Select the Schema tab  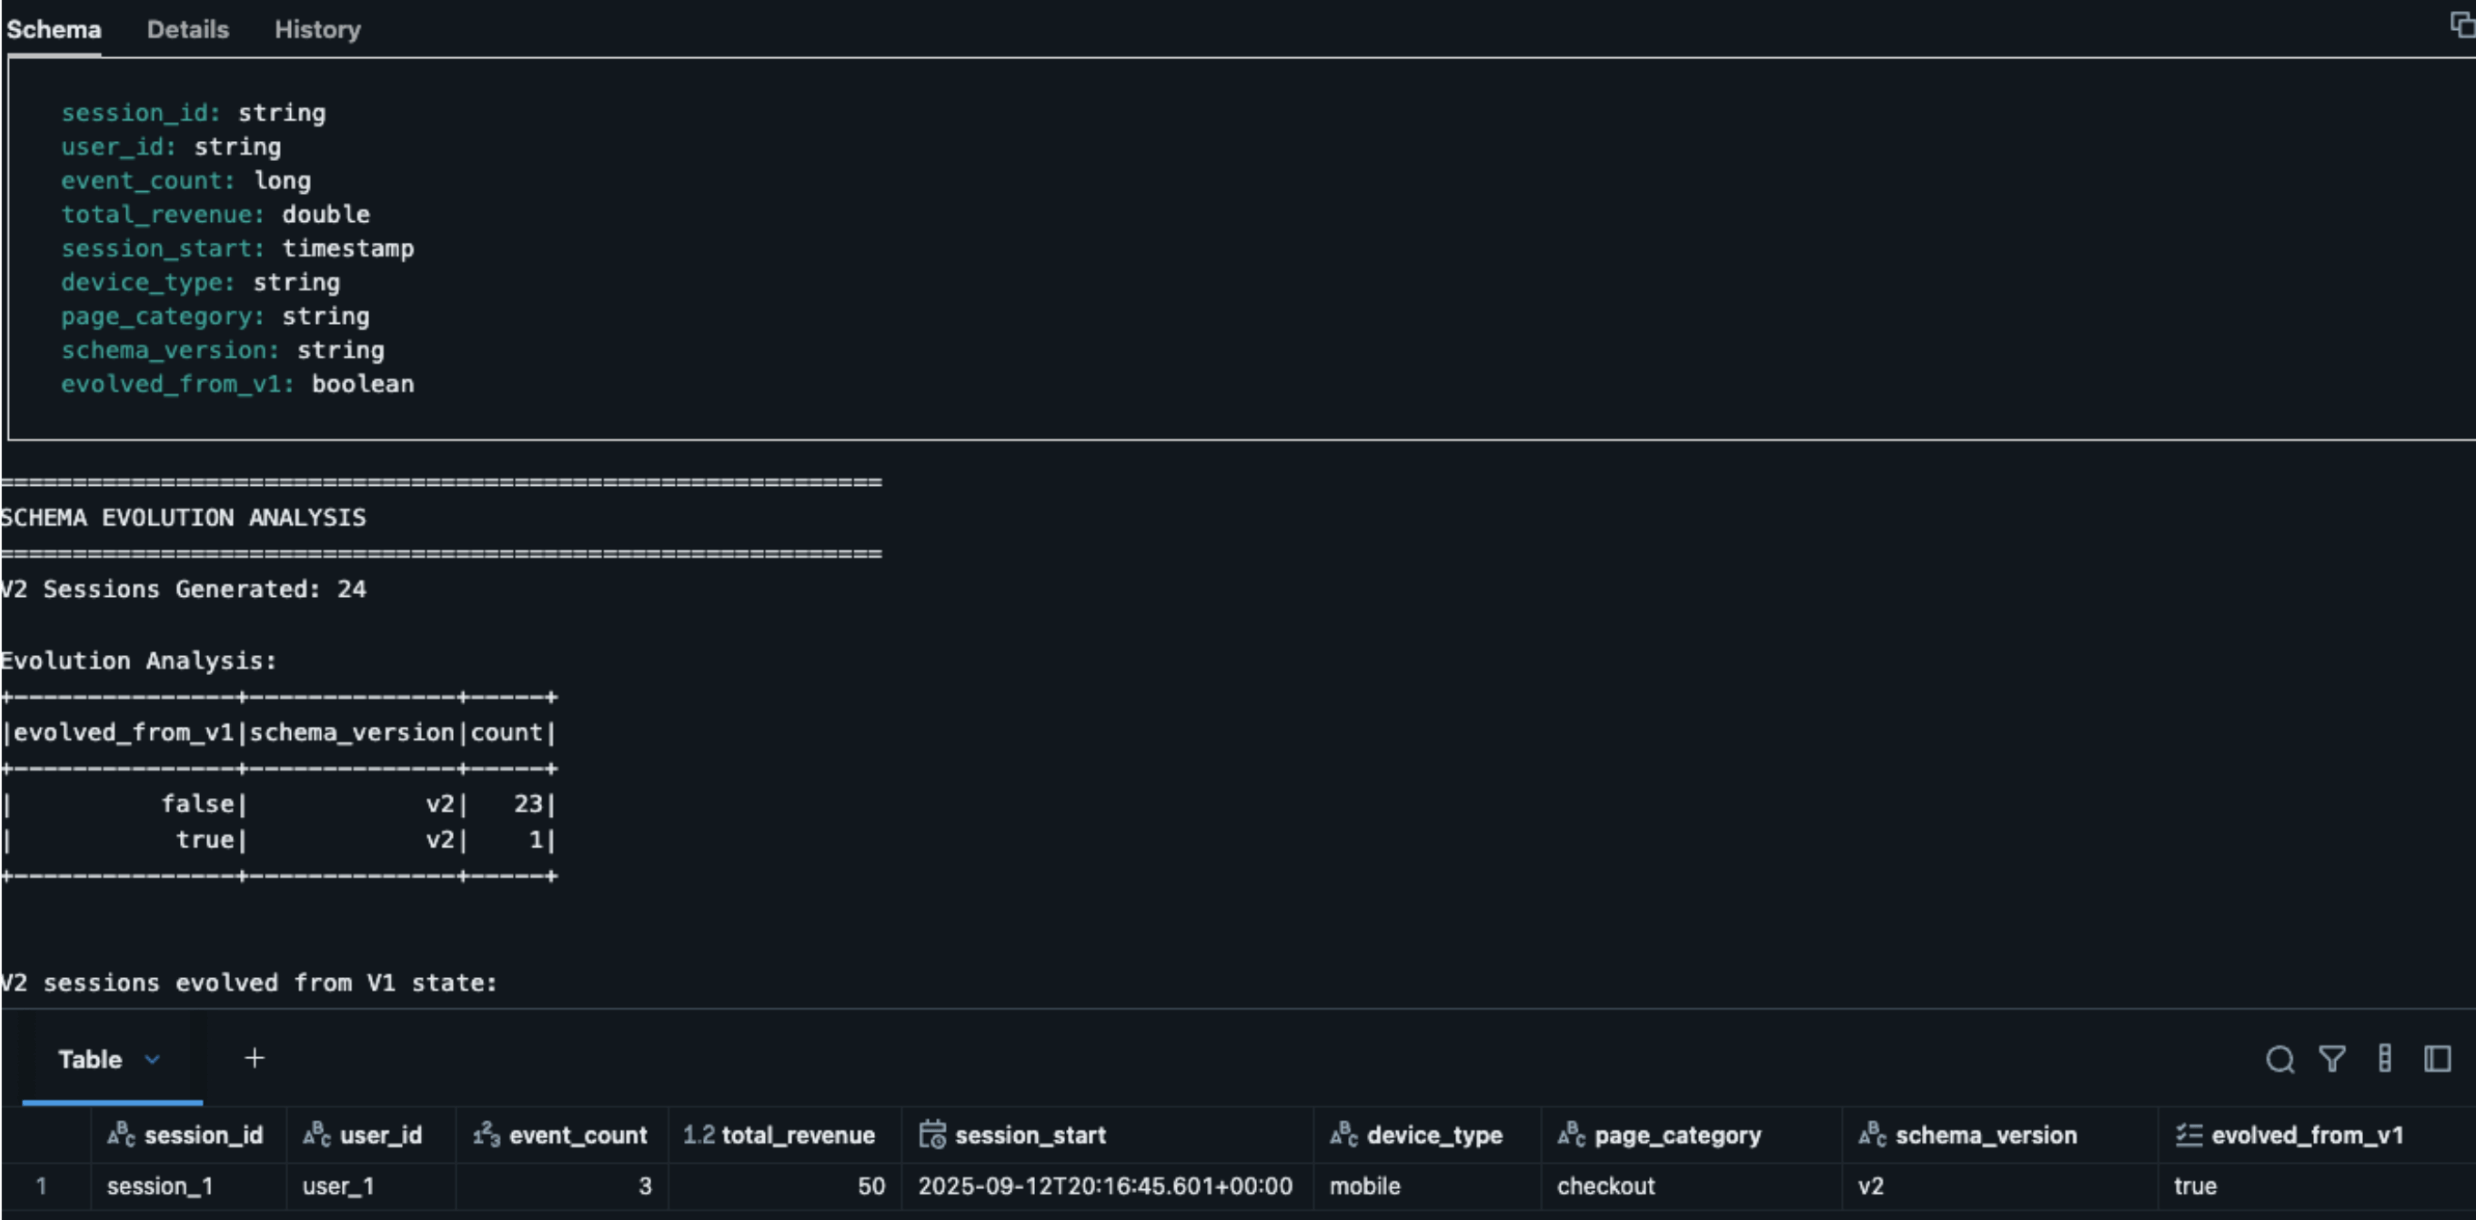point(54,29)
